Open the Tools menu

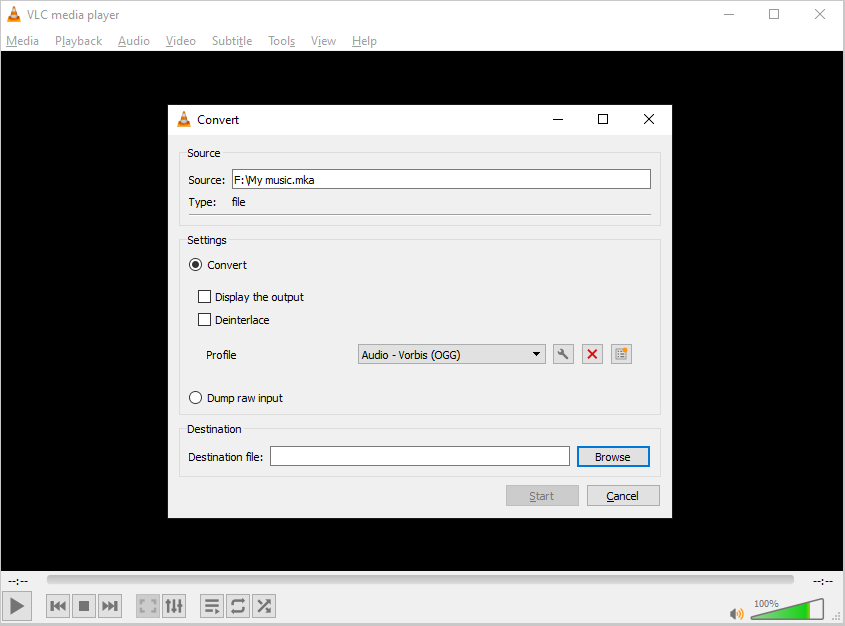281,41
